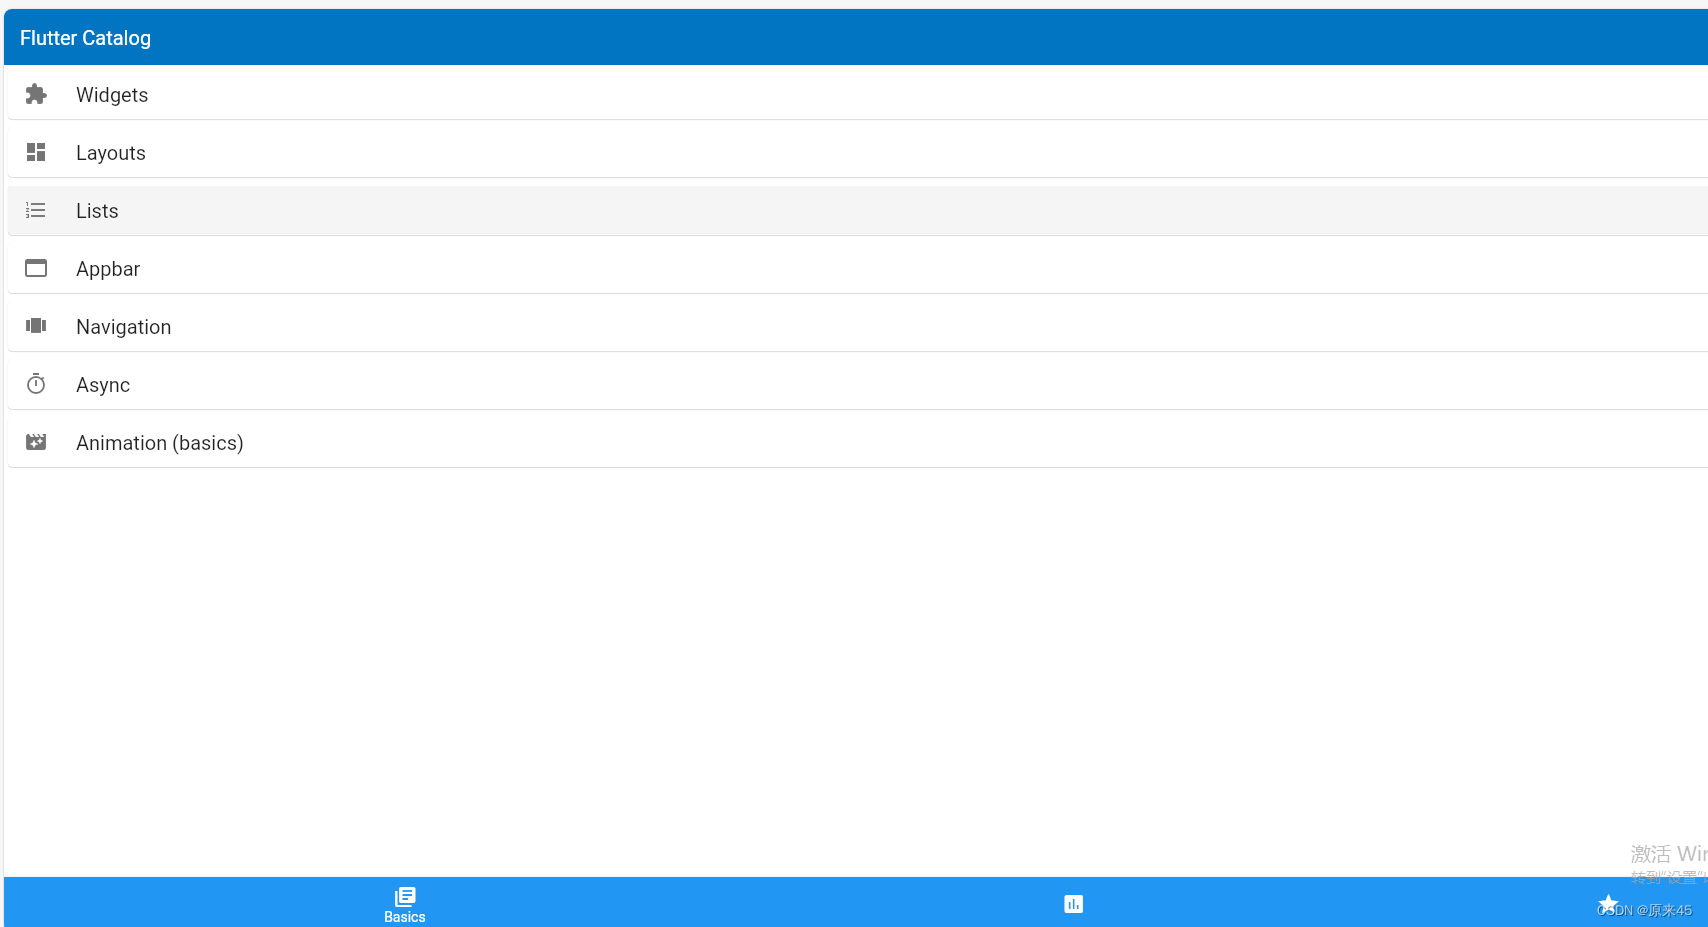The width and height of the screenshot is (1708, 927).
Task: Click the Flutter Catalog title
Action: click(85, 38)
